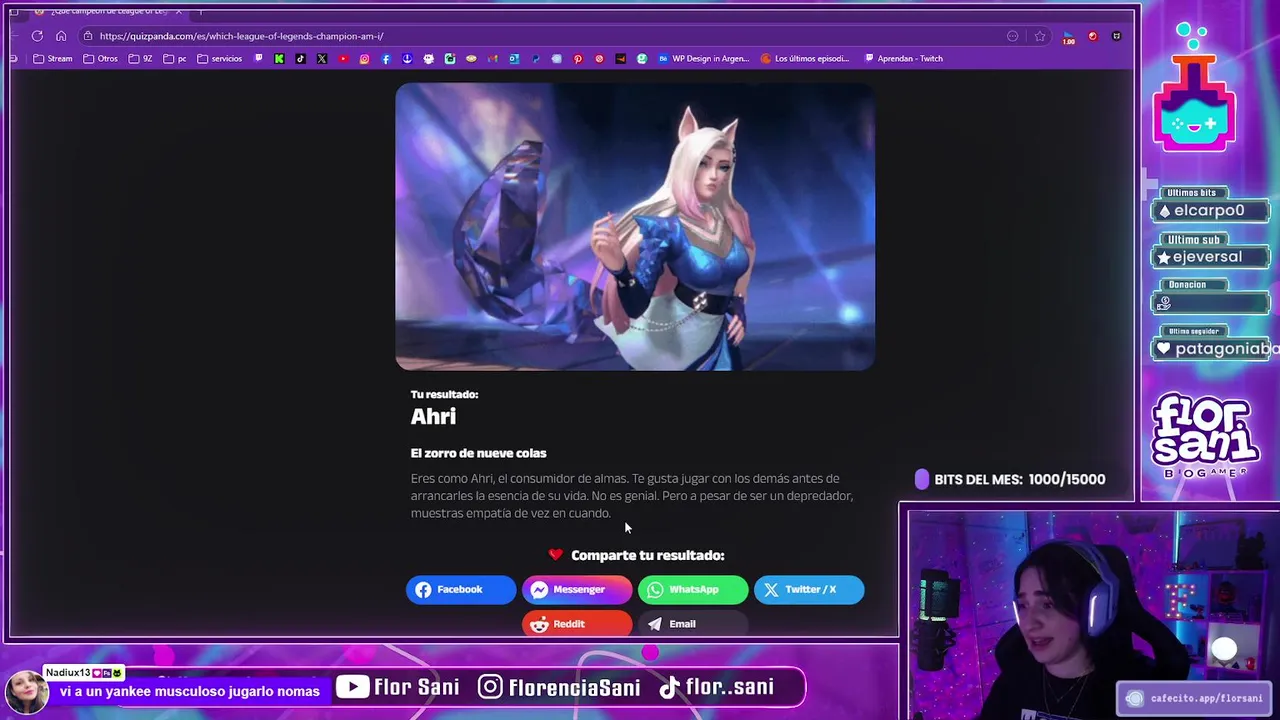Reload the page with the refresh icon

click(x=37, y=36)
